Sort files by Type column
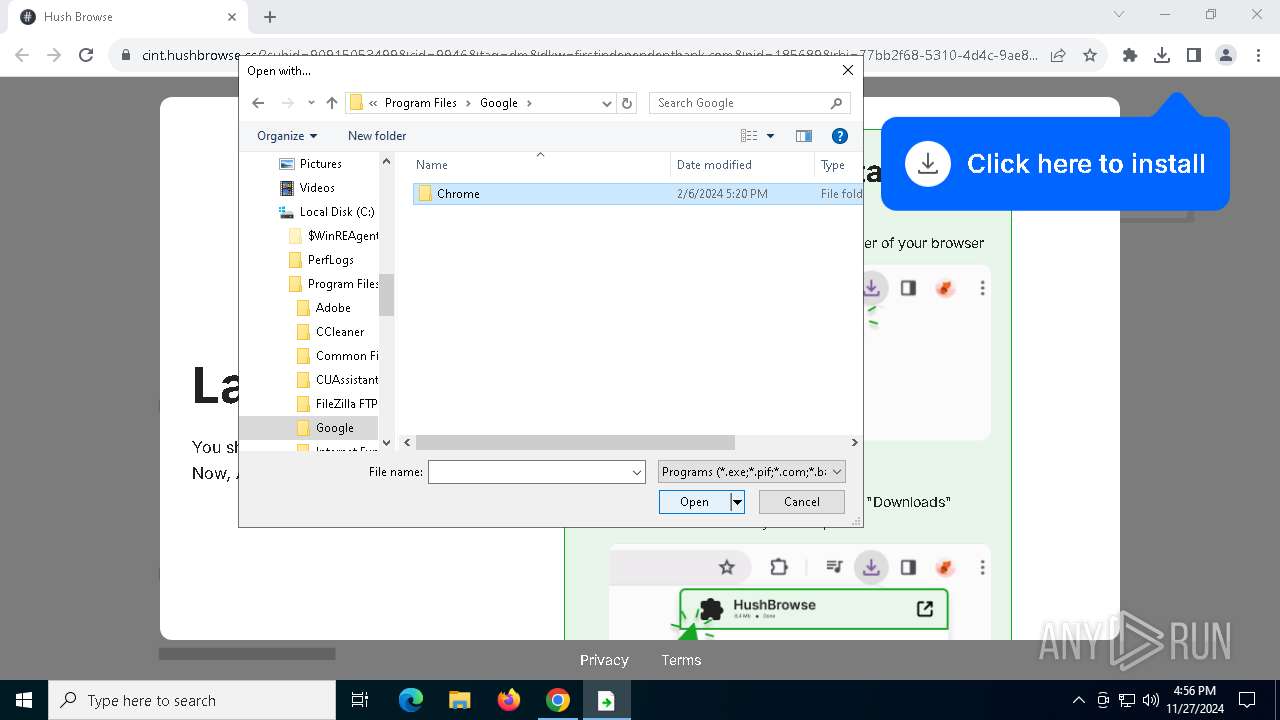The width and height of the screenshot is (1280, 720). [x=838, y=165]
